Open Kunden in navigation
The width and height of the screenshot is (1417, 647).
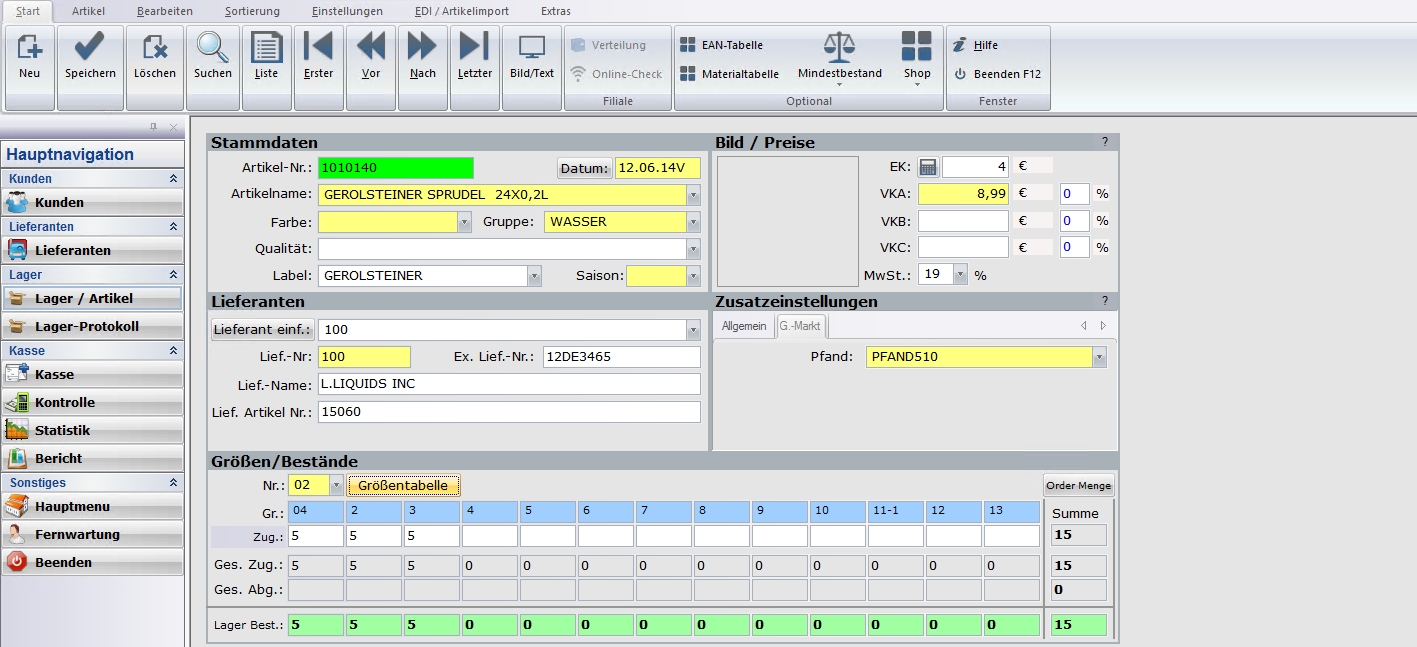[x=92, y=203]
